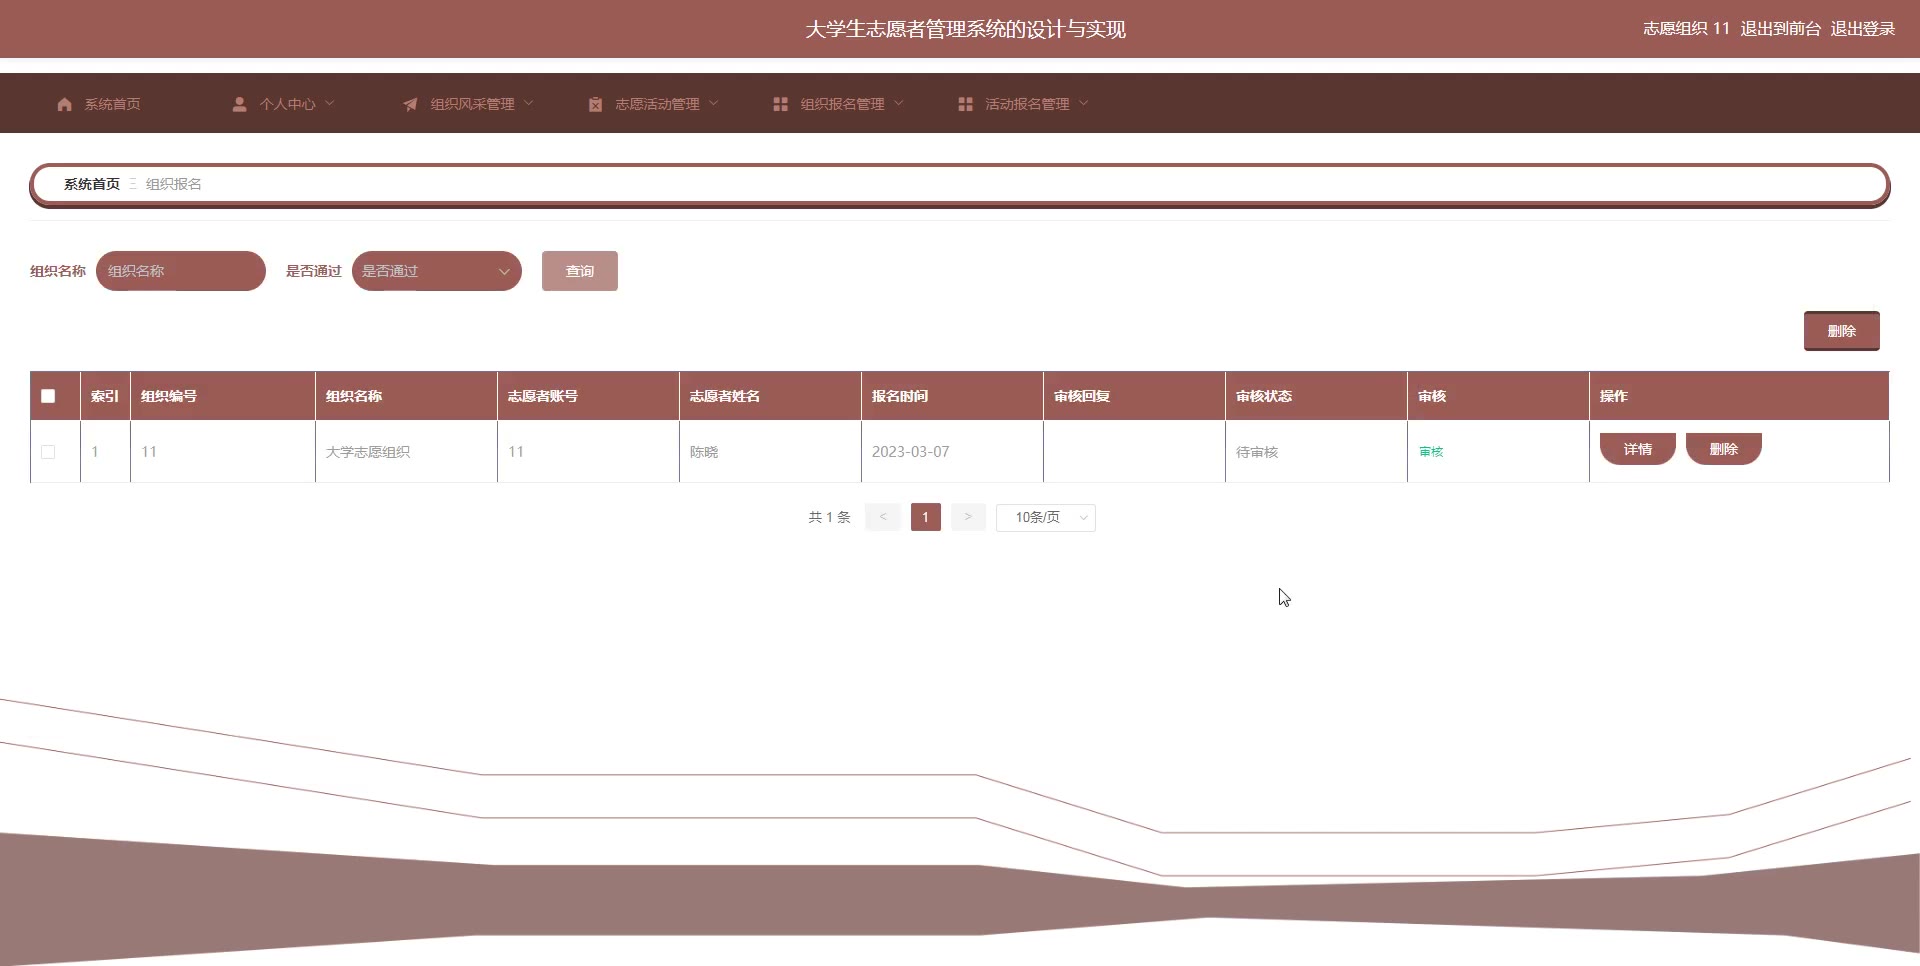
Task: Expand the 志愿活动管理 menu chevron
Action: [x=714, y=103]
